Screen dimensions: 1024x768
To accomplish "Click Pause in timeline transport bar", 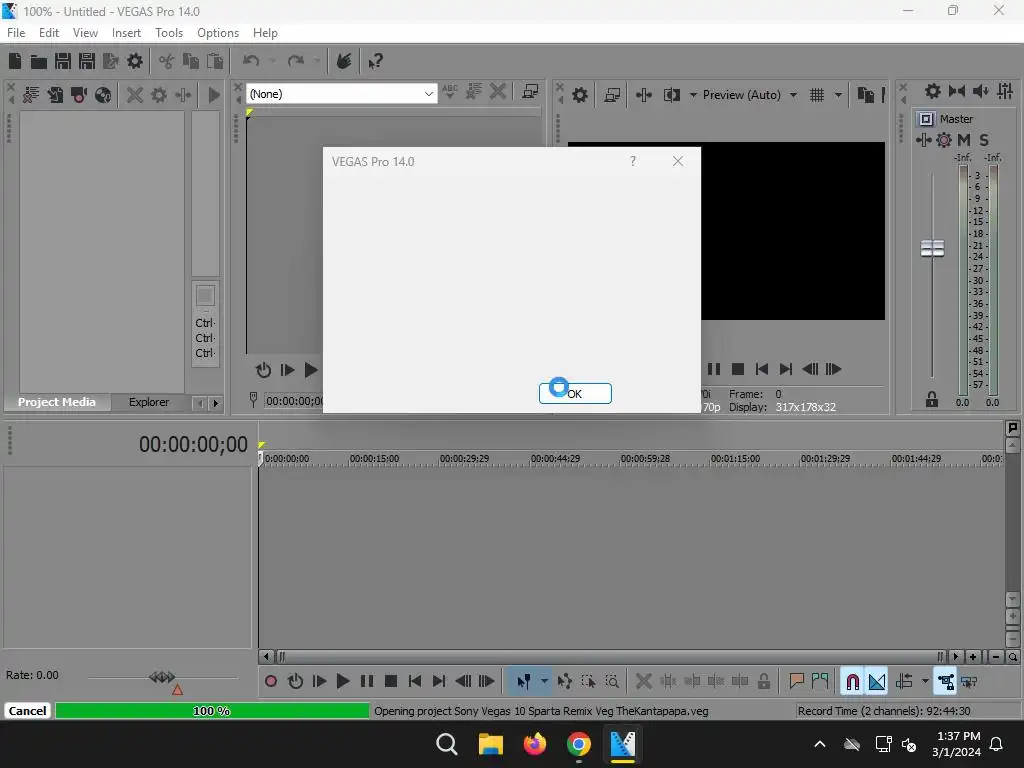I will tap(367, 682).
